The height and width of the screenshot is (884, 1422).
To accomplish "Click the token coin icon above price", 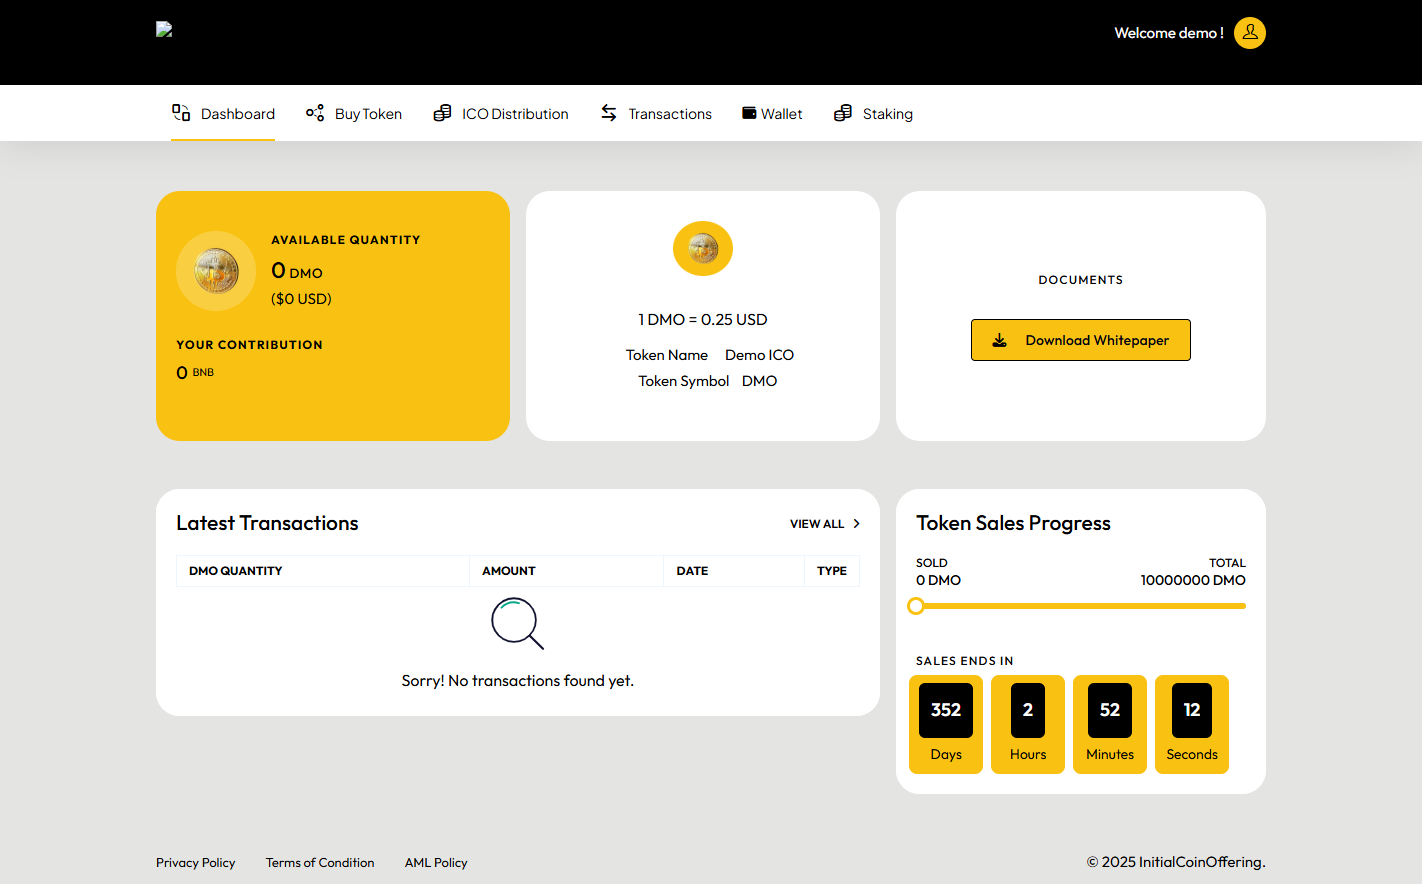I will tap(703, 248).
